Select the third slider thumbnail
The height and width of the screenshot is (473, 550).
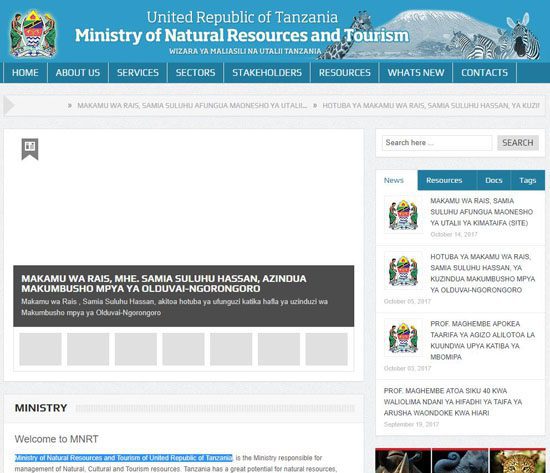point(136,349)
